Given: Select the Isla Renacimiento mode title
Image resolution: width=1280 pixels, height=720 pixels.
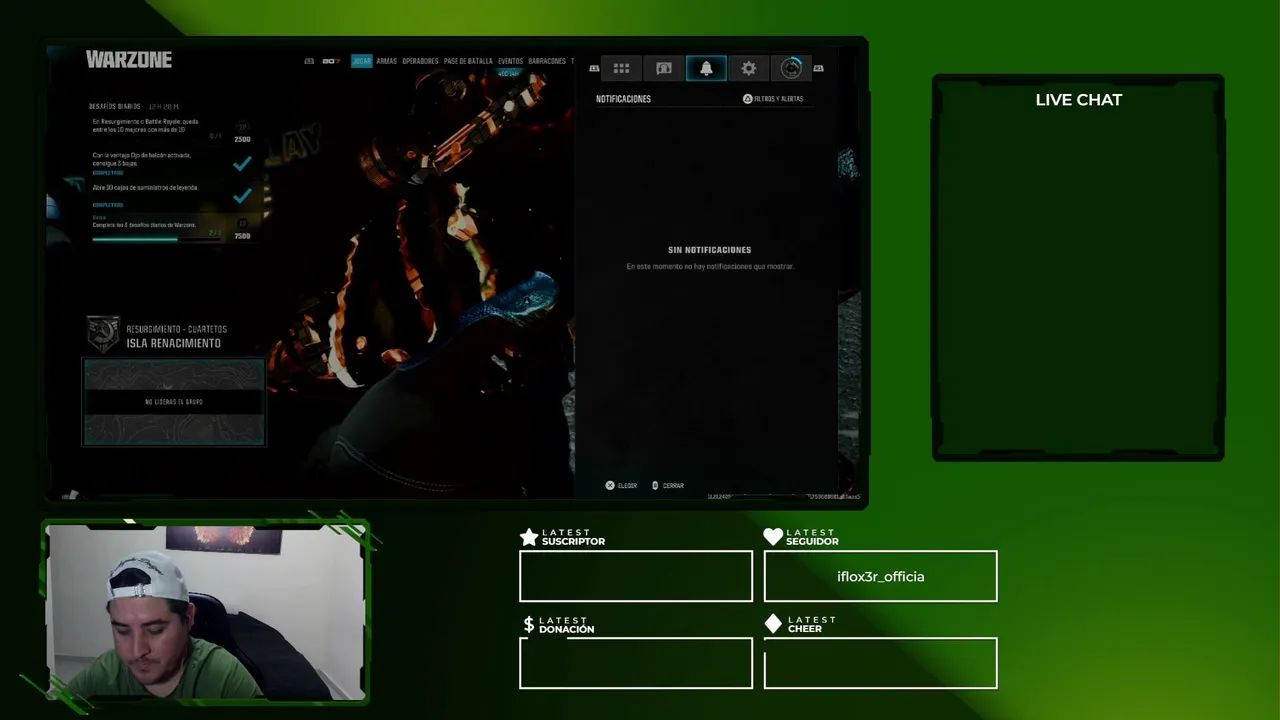Looking at the screenshot, I should (x=174, y=343).
